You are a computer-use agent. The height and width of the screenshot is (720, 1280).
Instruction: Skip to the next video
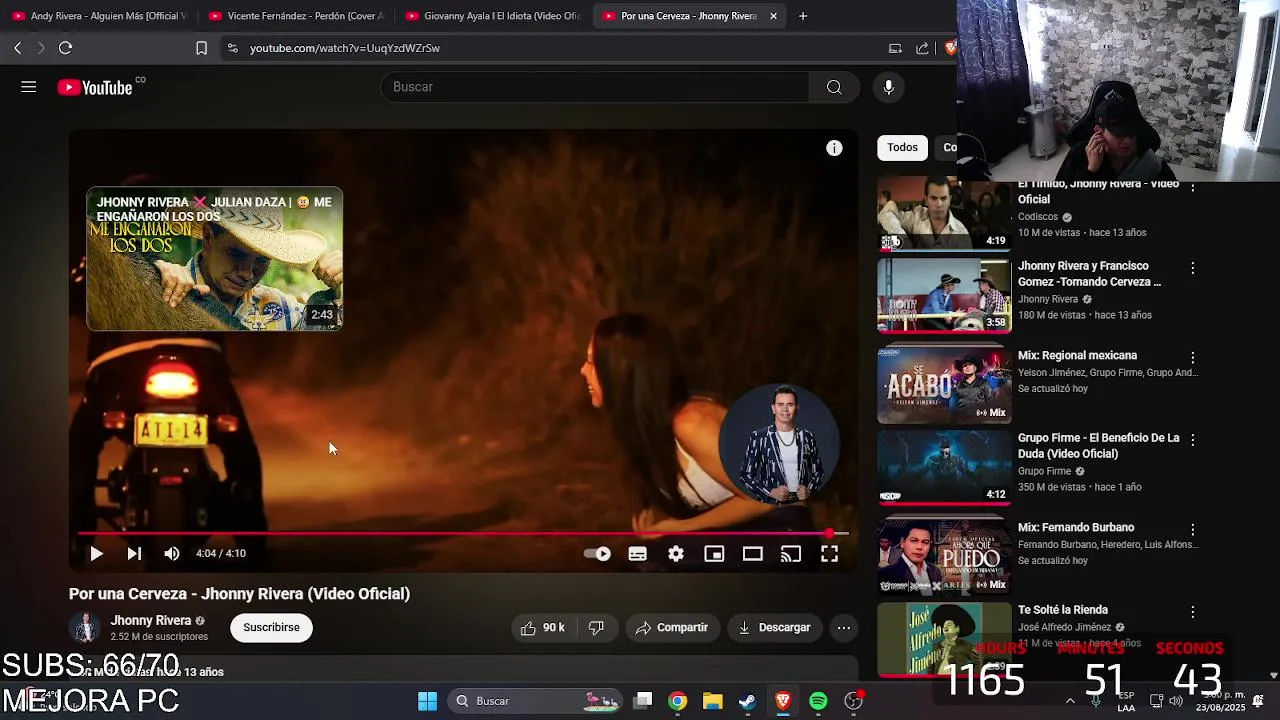(x=134, y=553)
